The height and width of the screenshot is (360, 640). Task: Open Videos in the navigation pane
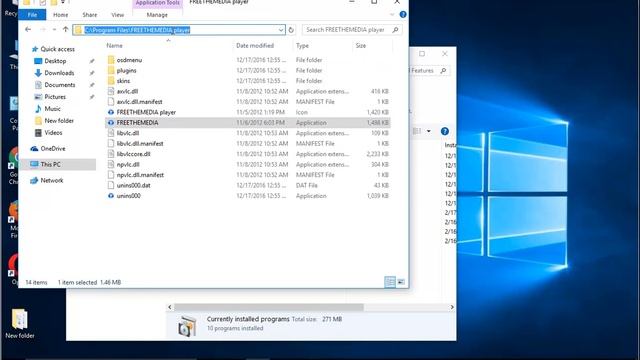click(x=53, y=133)
